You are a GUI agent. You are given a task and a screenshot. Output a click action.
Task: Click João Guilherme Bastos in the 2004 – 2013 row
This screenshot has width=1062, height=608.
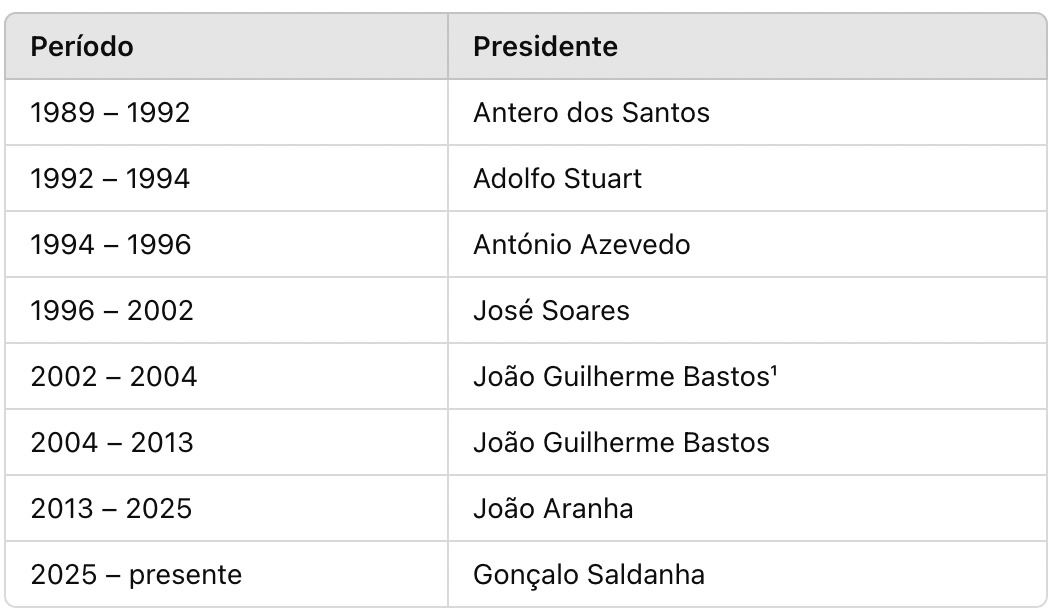click(621, 443)
